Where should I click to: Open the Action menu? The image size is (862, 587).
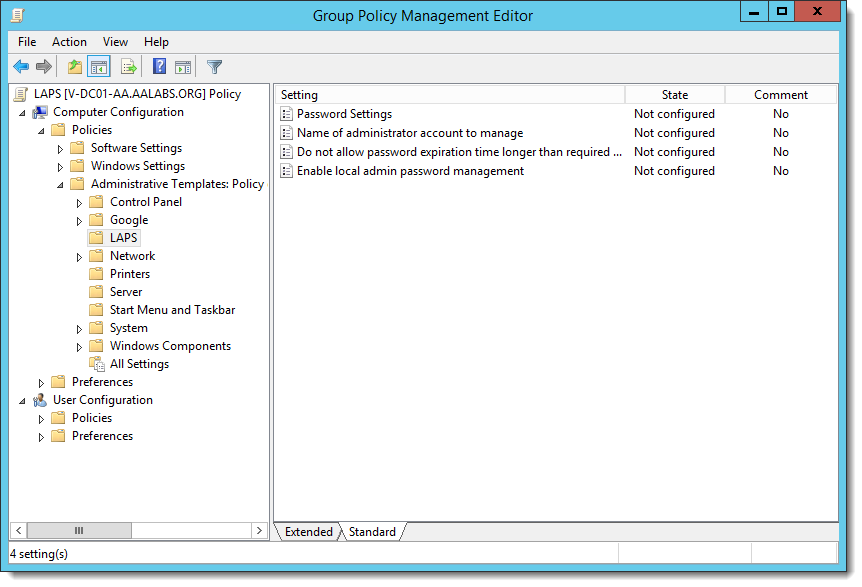69,42
